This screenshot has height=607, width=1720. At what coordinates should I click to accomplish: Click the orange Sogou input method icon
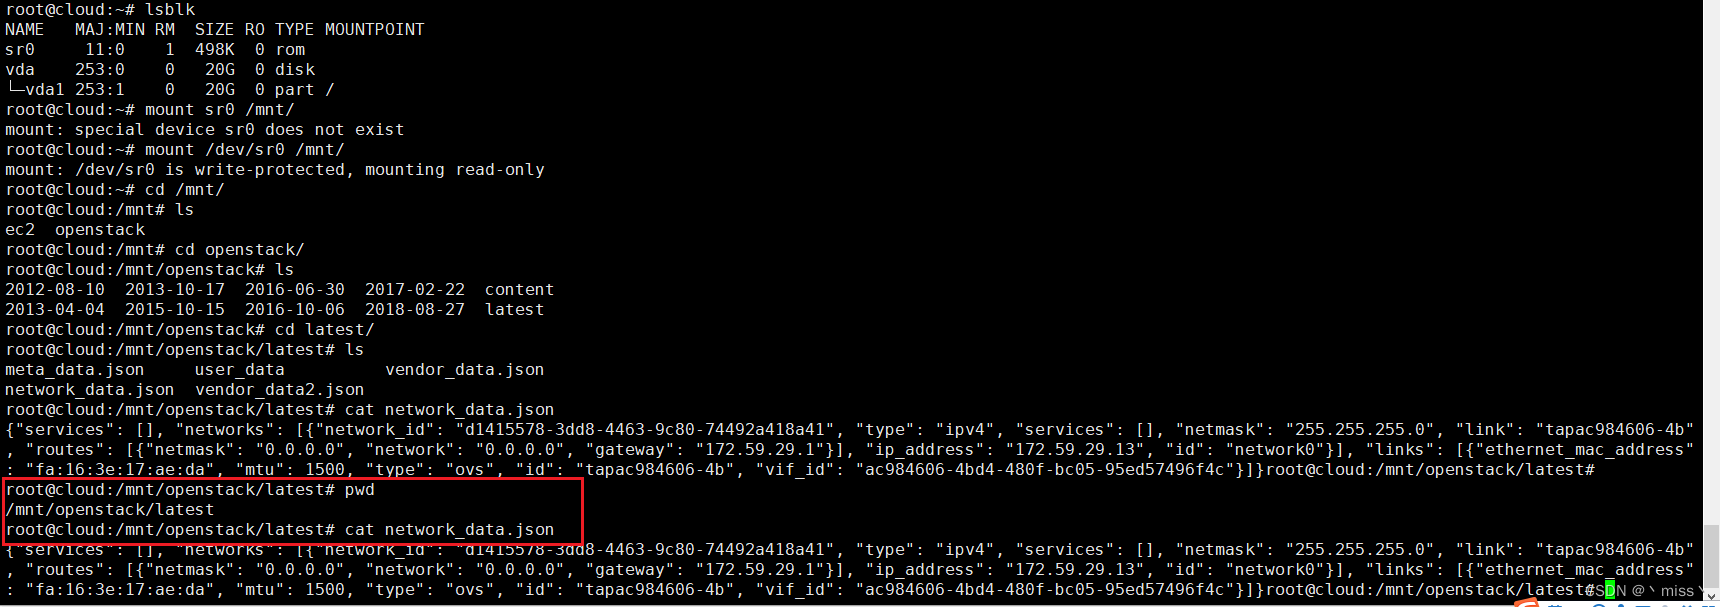click(1527, 602)
